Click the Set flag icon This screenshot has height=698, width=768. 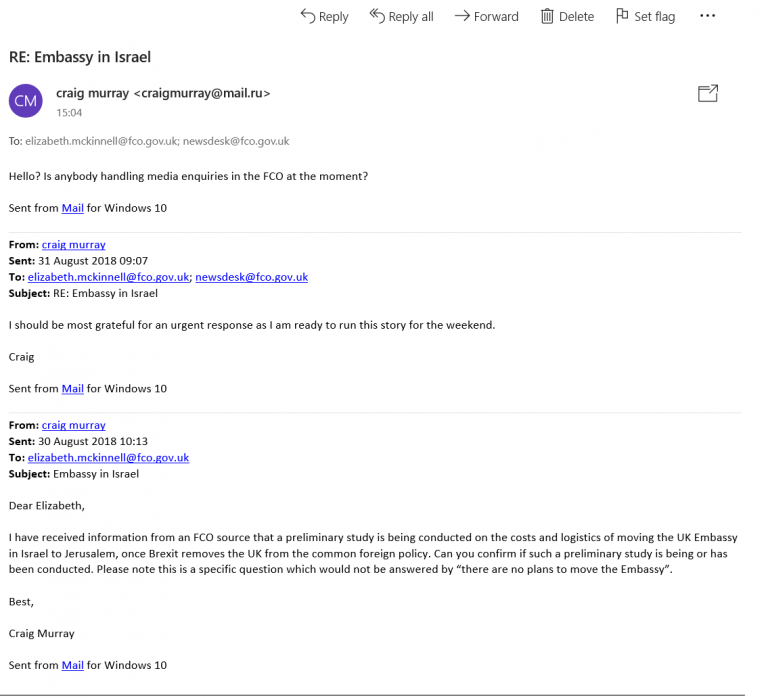tap(622, 16)
